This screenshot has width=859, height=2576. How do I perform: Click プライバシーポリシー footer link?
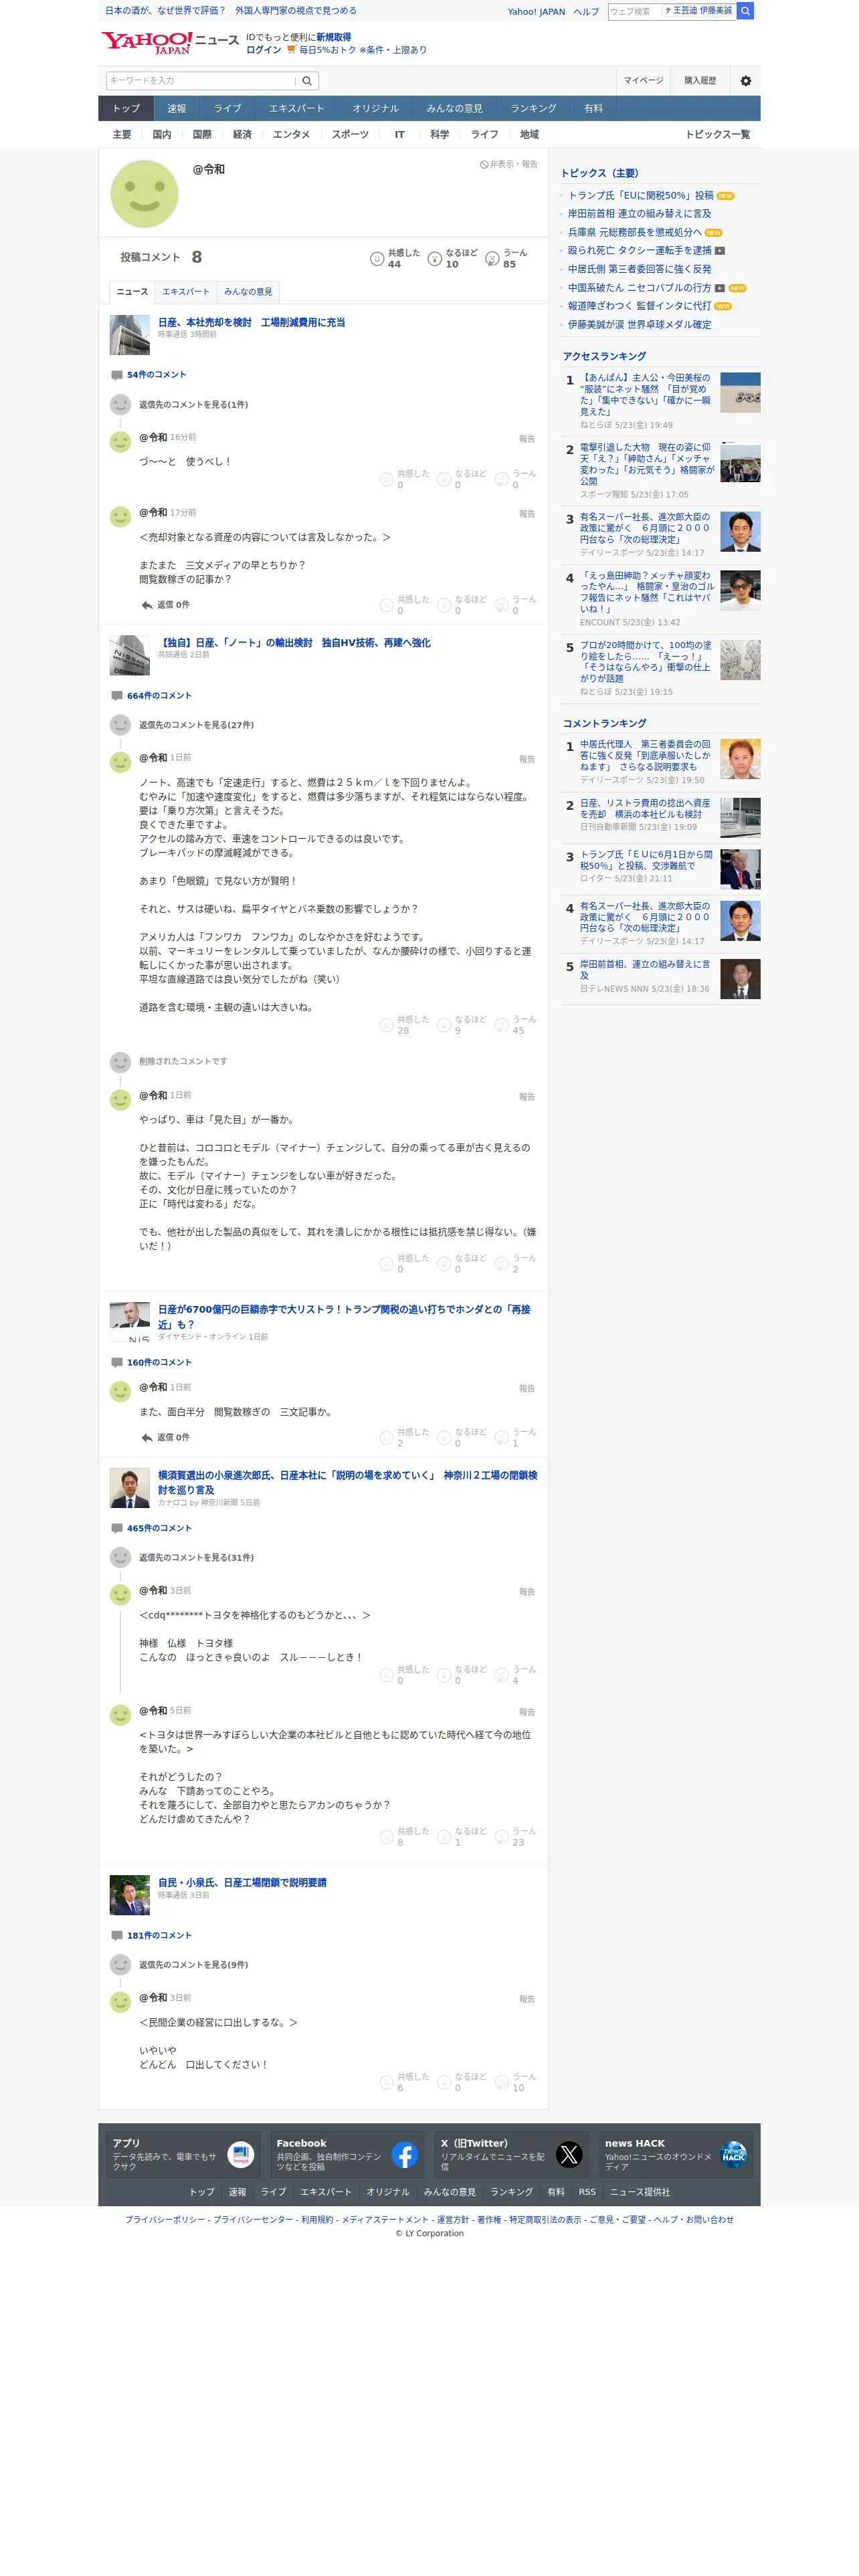165,2219
